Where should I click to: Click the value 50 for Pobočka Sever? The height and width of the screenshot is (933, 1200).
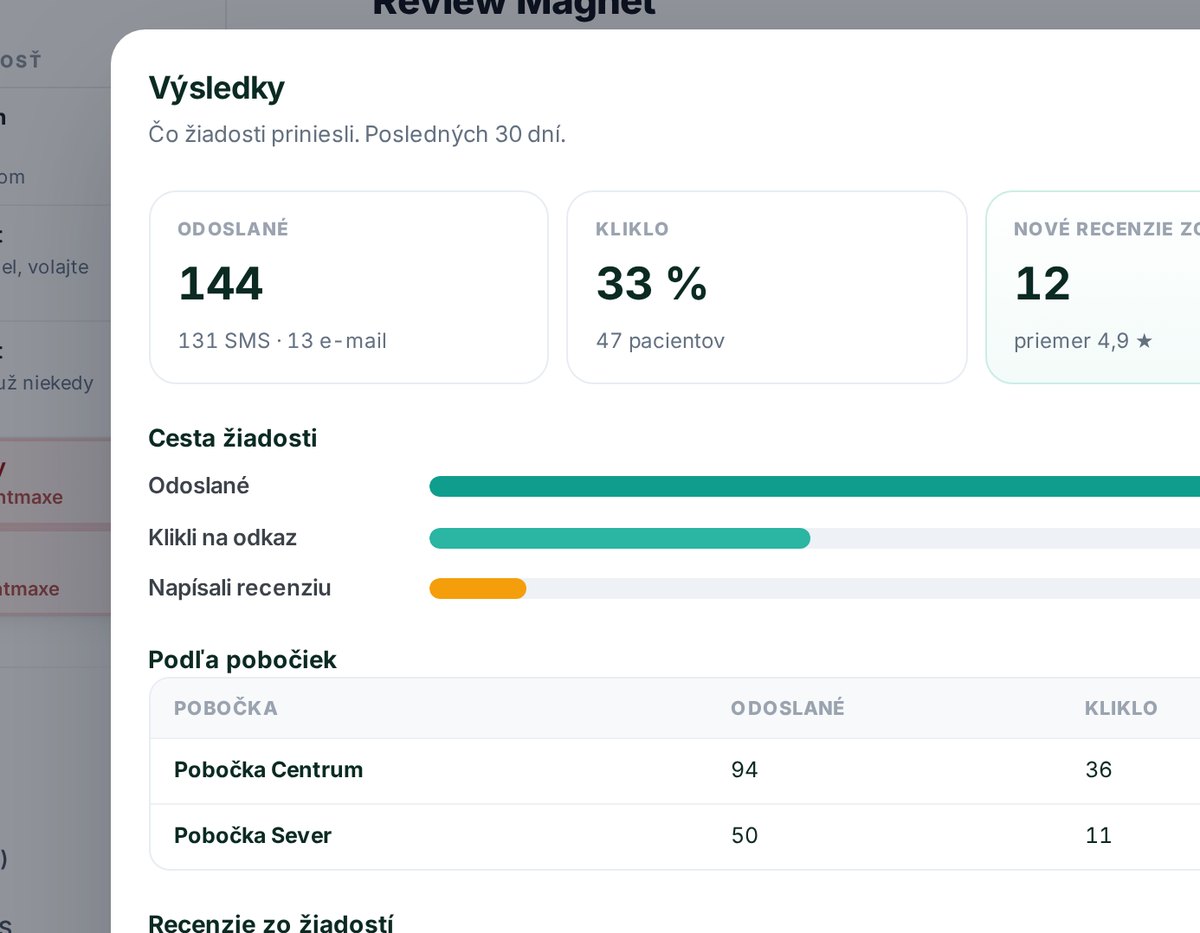tap(744, 836)
